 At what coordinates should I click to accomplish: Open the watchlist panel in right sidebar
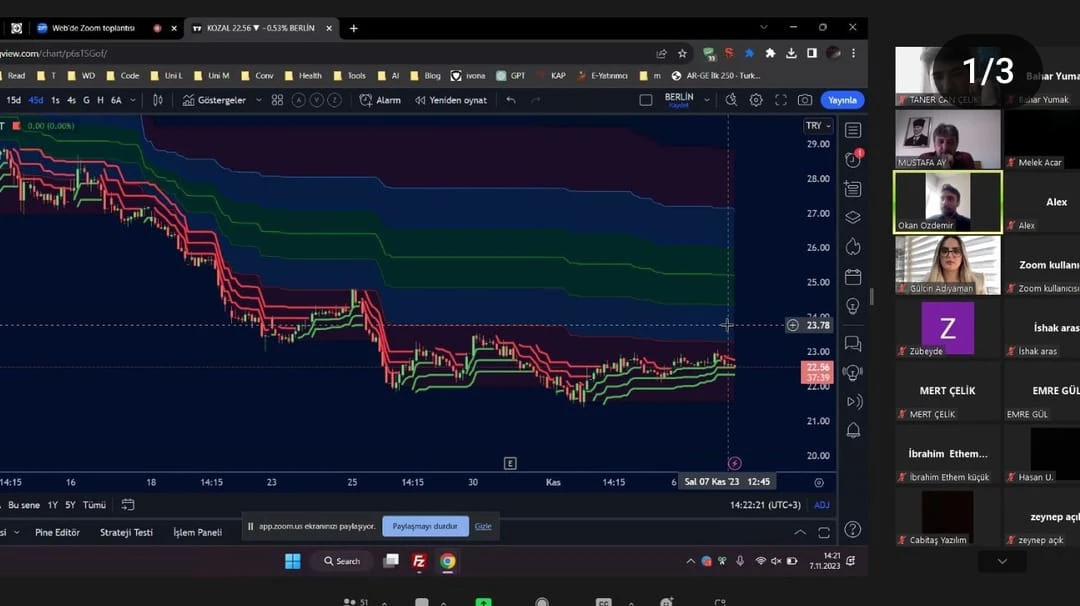coord(853,131)
